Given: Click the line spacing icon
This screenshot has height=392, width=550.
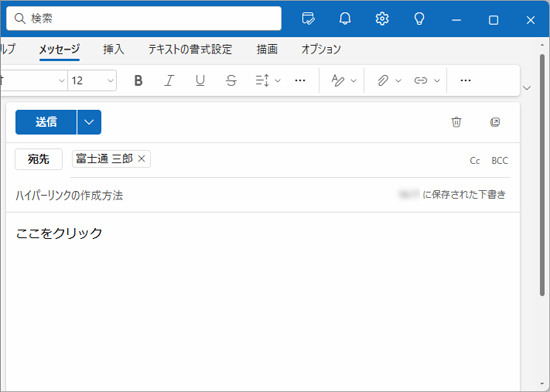Looking at the screenshot, I should 262,81.
